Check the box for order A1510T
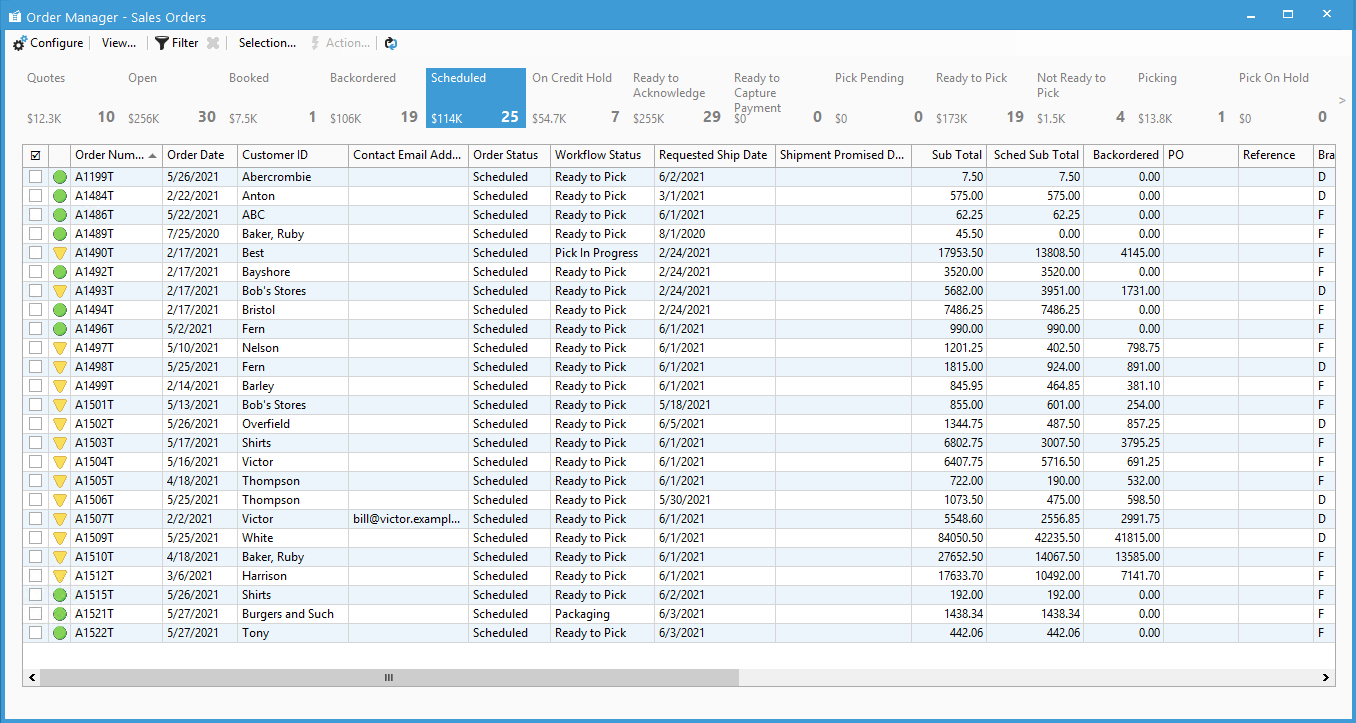Image resolution: width=1356 pixels, height=723 pixels. pyautogui.click(x=36, y=557)
